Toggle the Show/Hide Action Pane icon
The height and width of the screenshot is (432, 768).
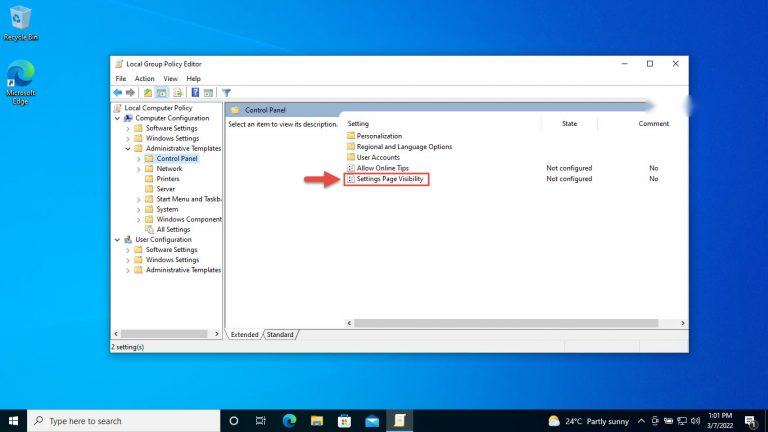point(209,93)
